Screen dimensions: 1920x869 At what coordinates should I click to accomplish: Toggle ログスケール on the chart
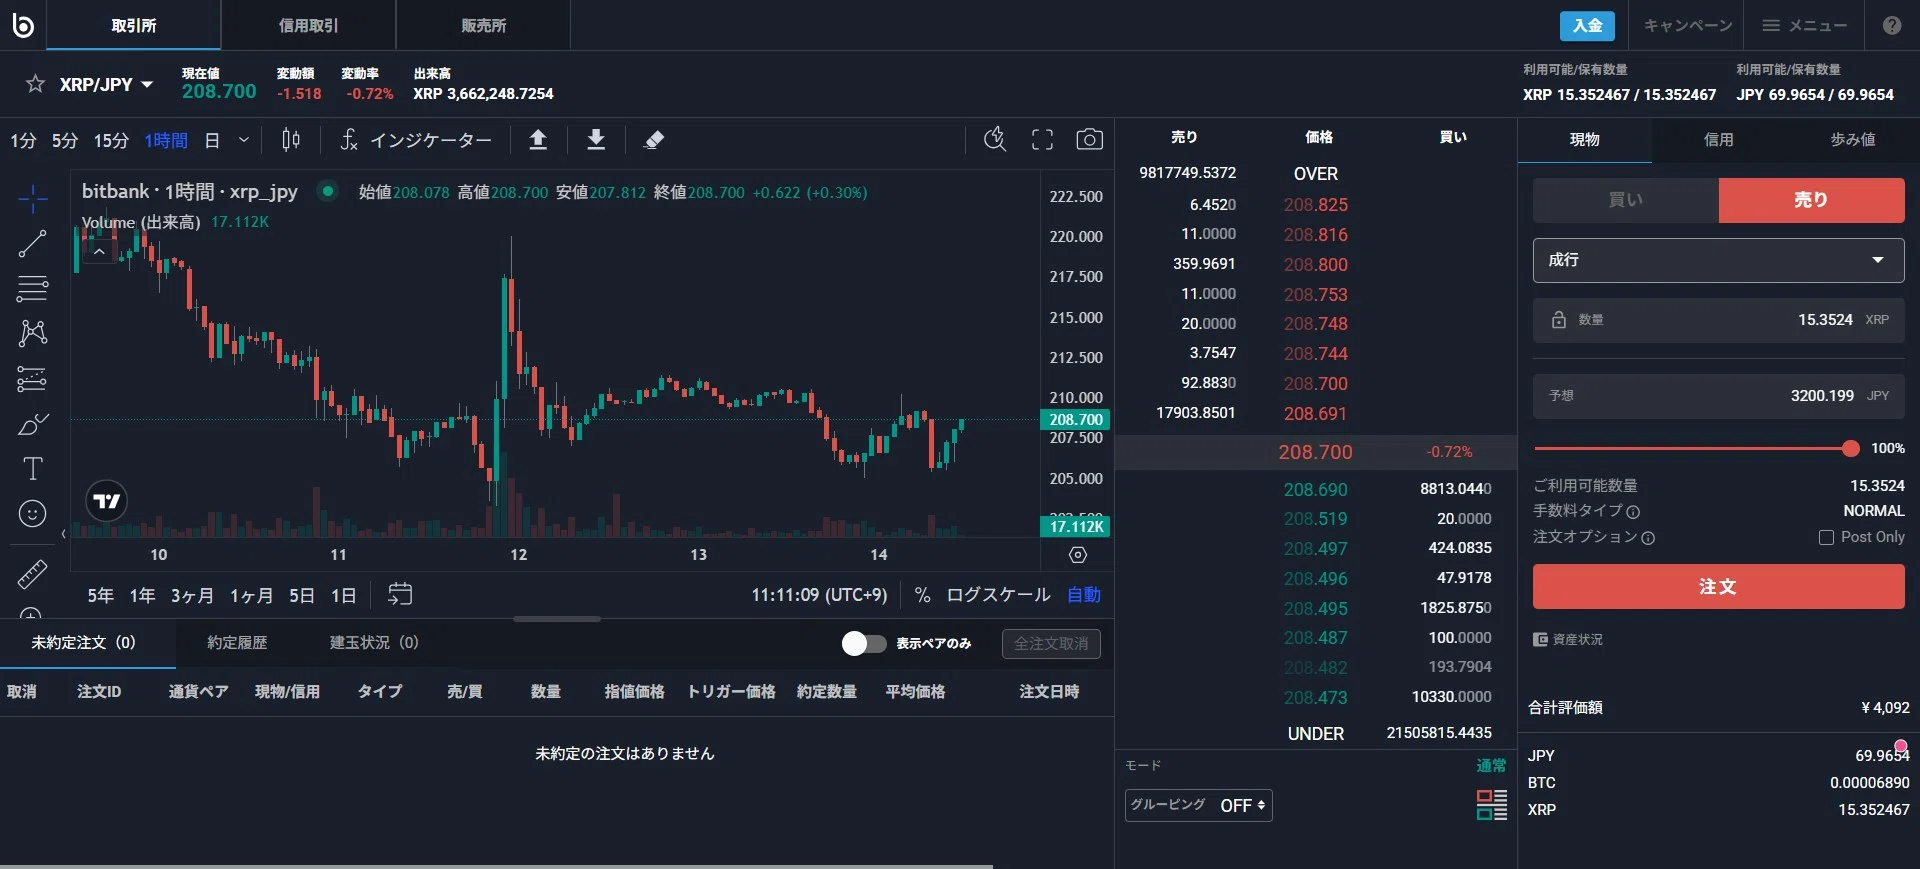[x=998, y=595]
